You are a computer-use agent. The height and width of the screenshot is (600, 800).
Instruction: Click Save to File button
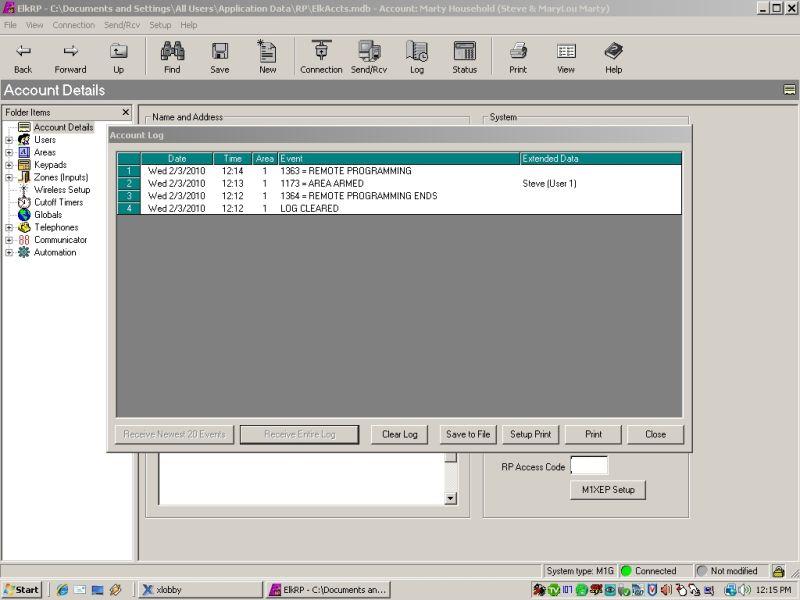(468, 435)
